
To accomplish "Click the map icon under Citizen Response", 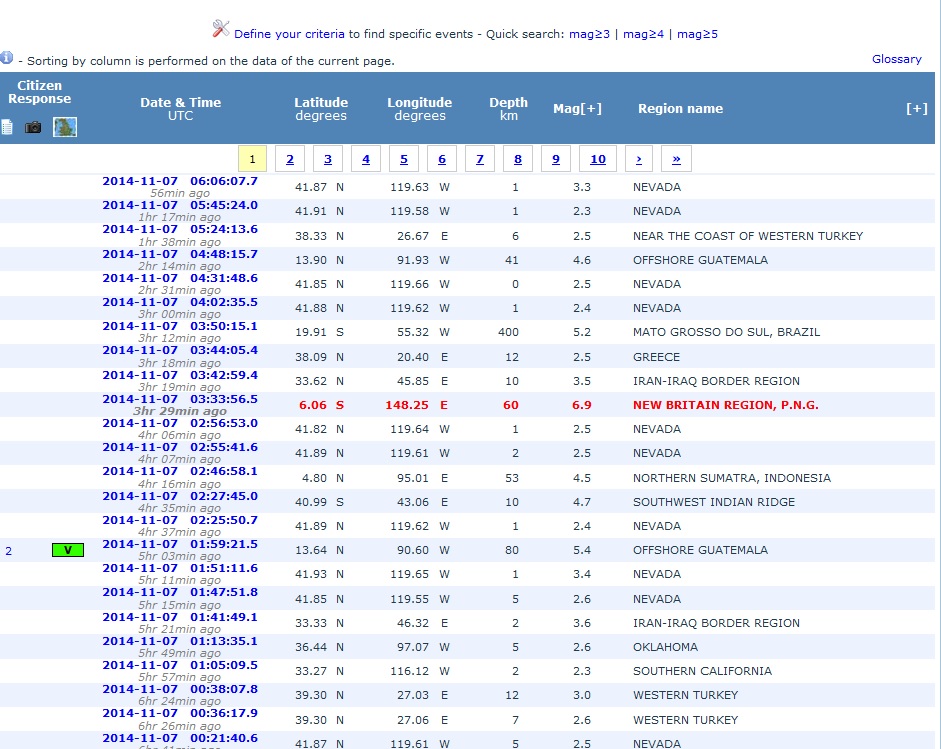I will [65, 127].
